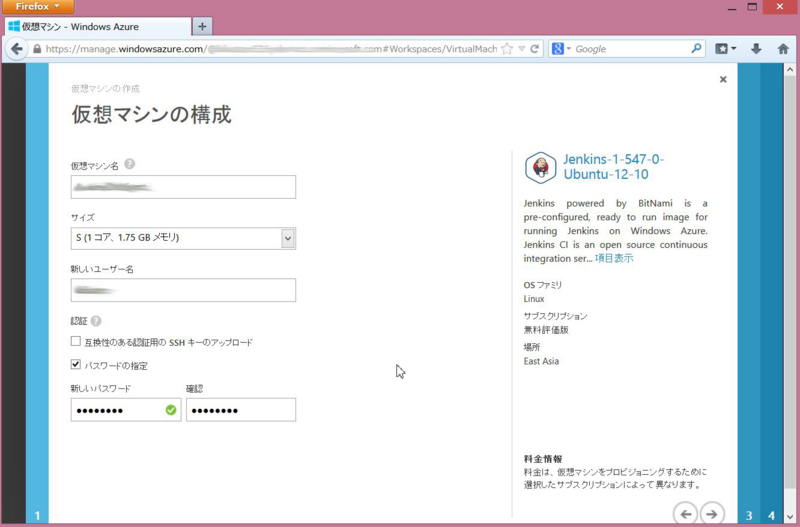Uncheck the パスワードの指定 checkbox
Viewport: 800px width, 527px height.
(76, 364)
